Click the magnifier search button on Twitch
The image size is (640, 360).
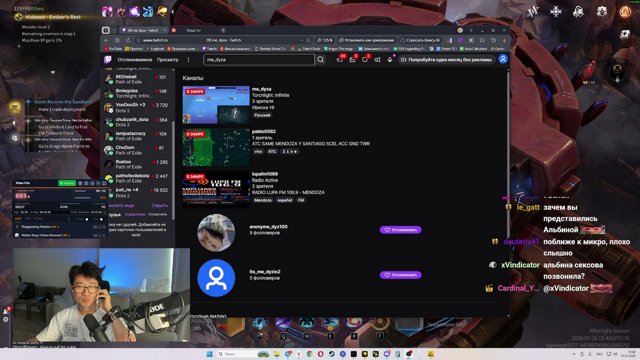point(321,60)
